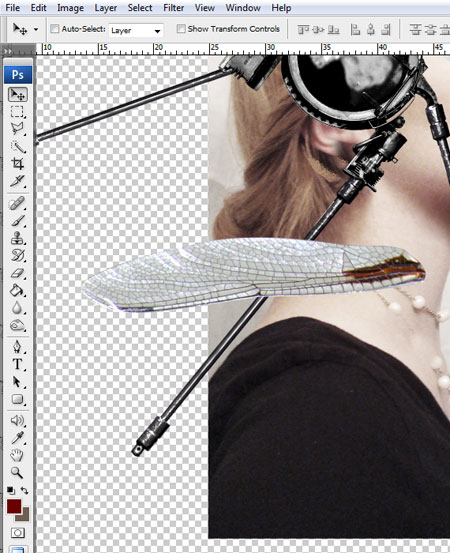Click the horizontal ruler above canvas
The width and height of the screenshot is (450, 553).
(x=243, y=49)
